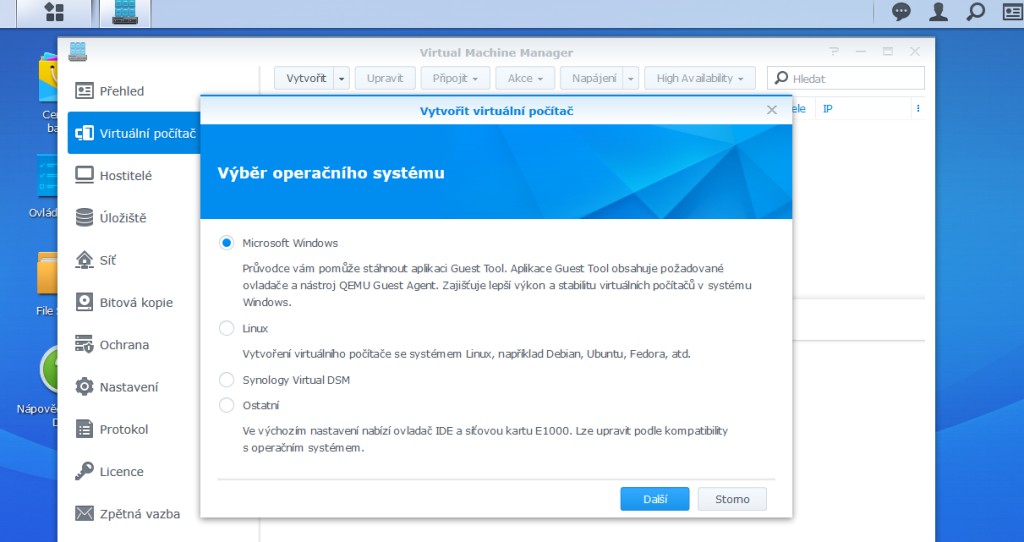Open the table column options dots
Screen dimensions: 1024x542
pyautogui.click(x=918, y=109)
